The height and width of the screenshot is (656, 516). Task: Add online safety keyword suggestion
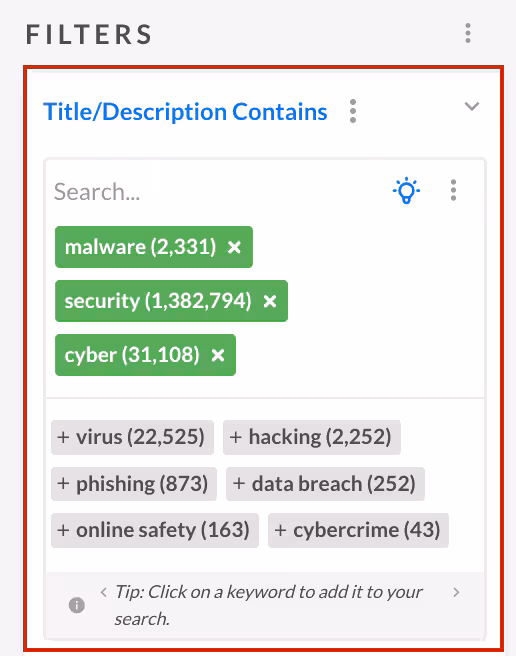(155, 530)
